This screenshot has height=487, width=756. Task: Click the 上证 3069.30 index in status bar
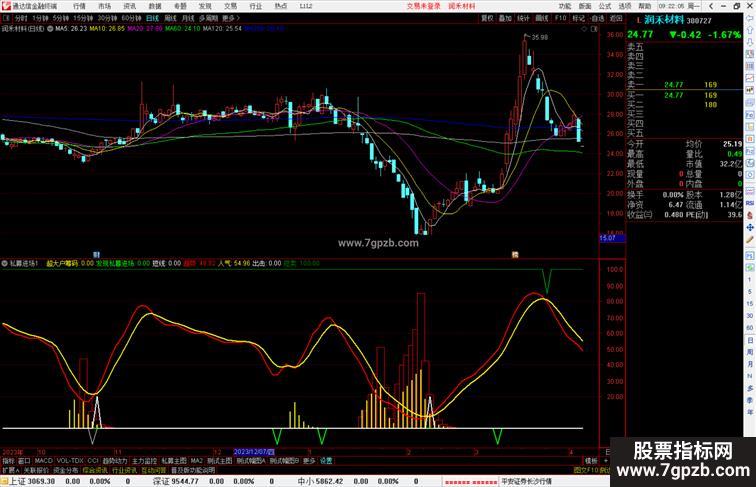click(32, 481)
